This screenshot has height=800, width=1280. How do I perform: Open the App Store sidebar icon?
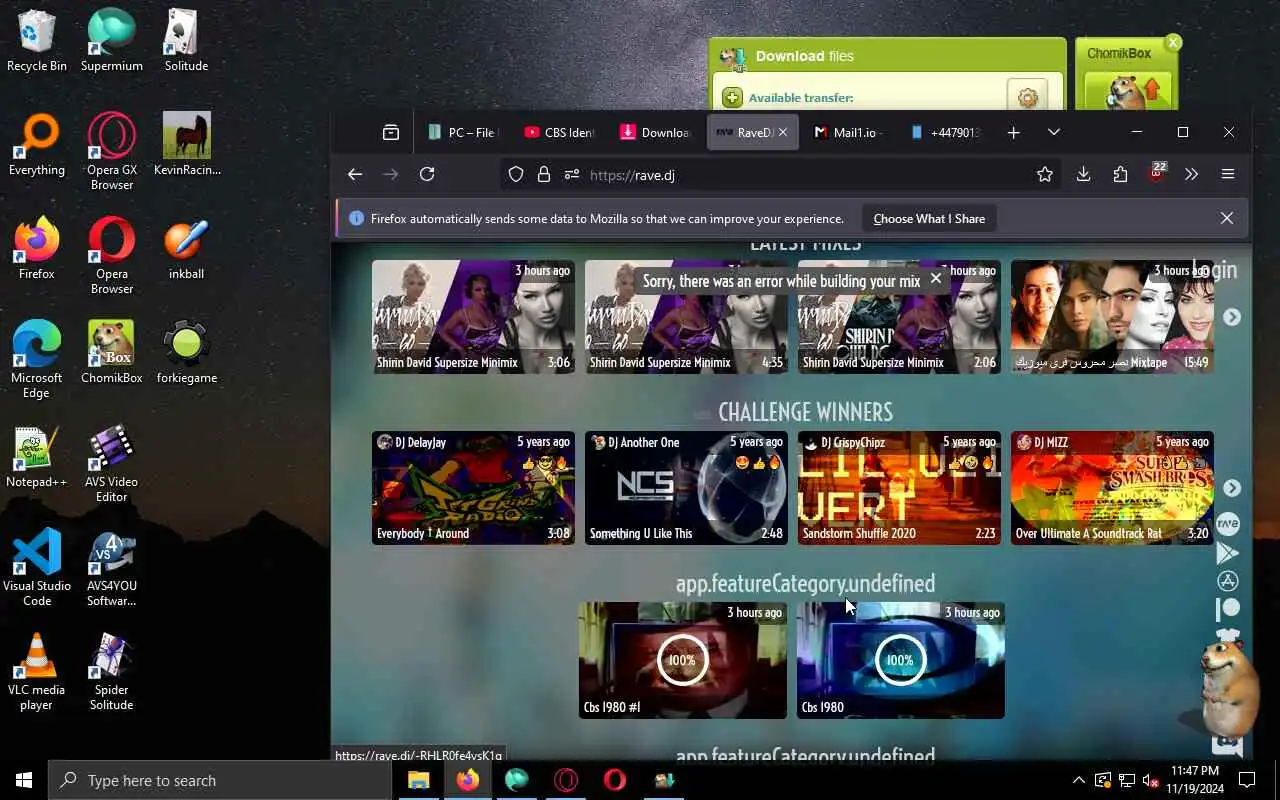(x=1228, y=580)
